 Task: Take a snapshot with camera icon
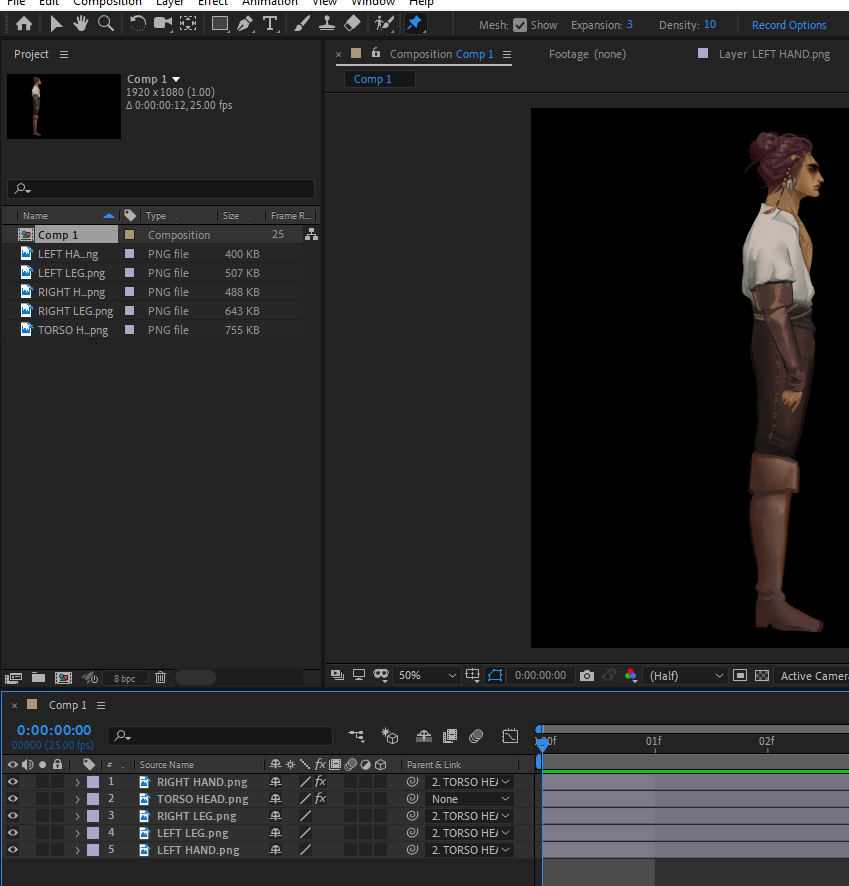click(x=587, y=676)
